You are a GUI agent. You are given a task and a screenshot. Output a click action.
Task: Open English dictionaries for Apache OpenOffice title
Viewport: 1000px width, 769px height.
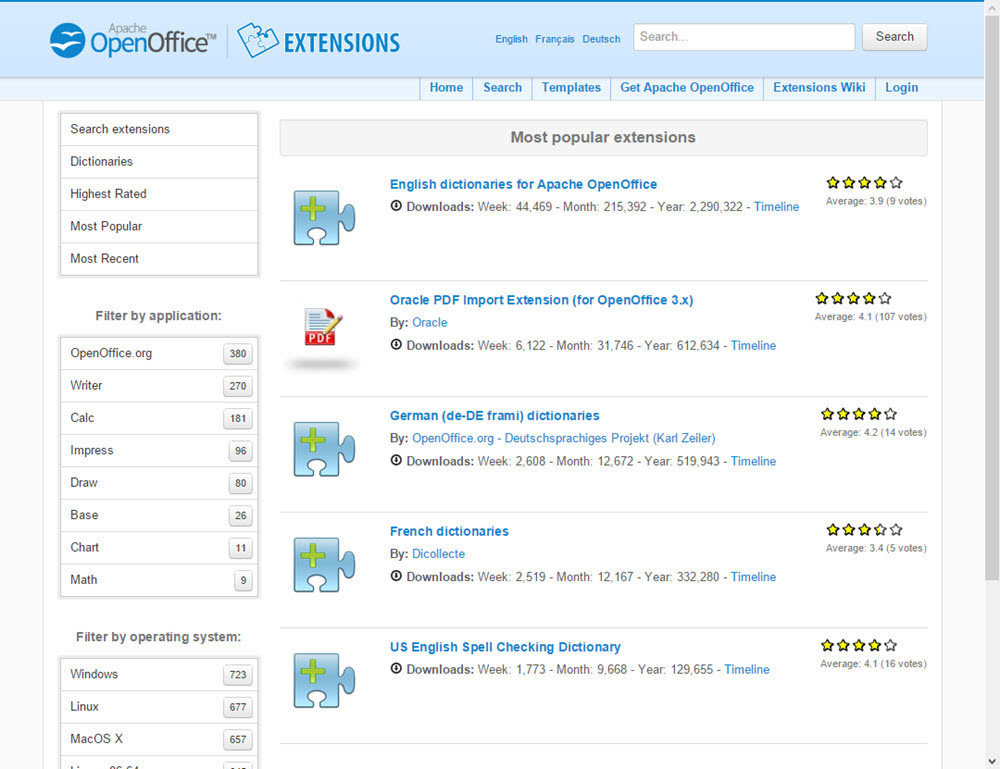point(523,184)
